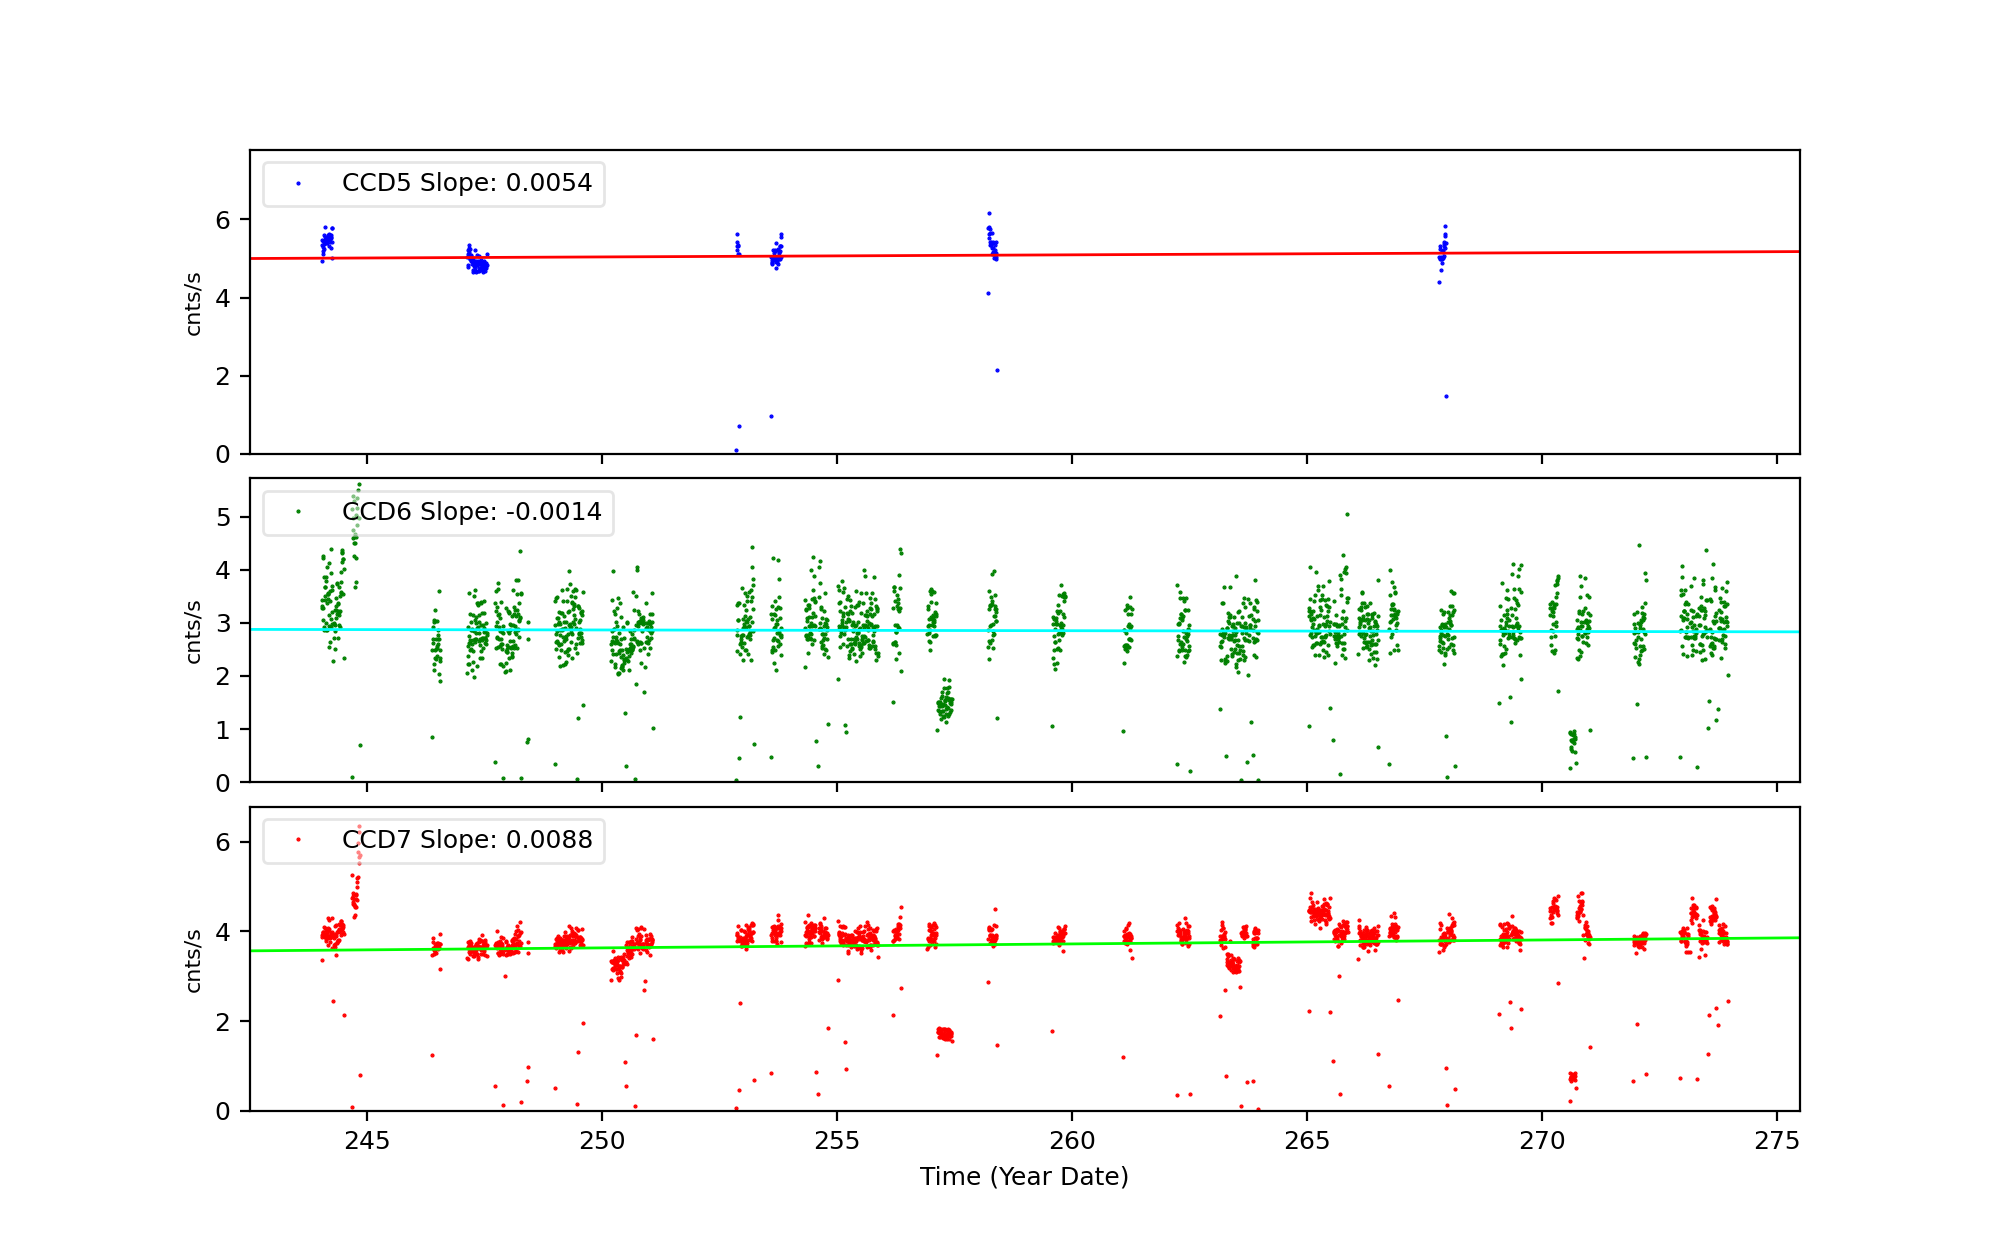
Task: Click the 260 tick label on x-axis
Action: click(x=1072, y=1141)
